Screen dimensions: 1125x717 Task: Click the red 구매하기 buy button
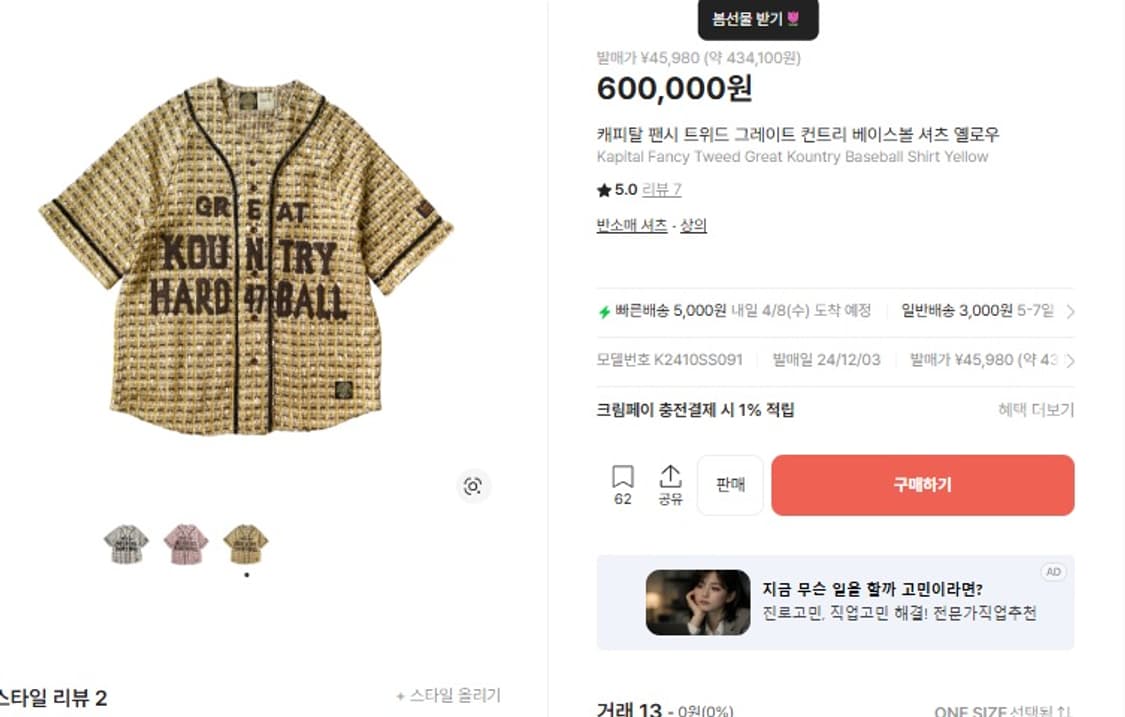click(x=922, y=485)
